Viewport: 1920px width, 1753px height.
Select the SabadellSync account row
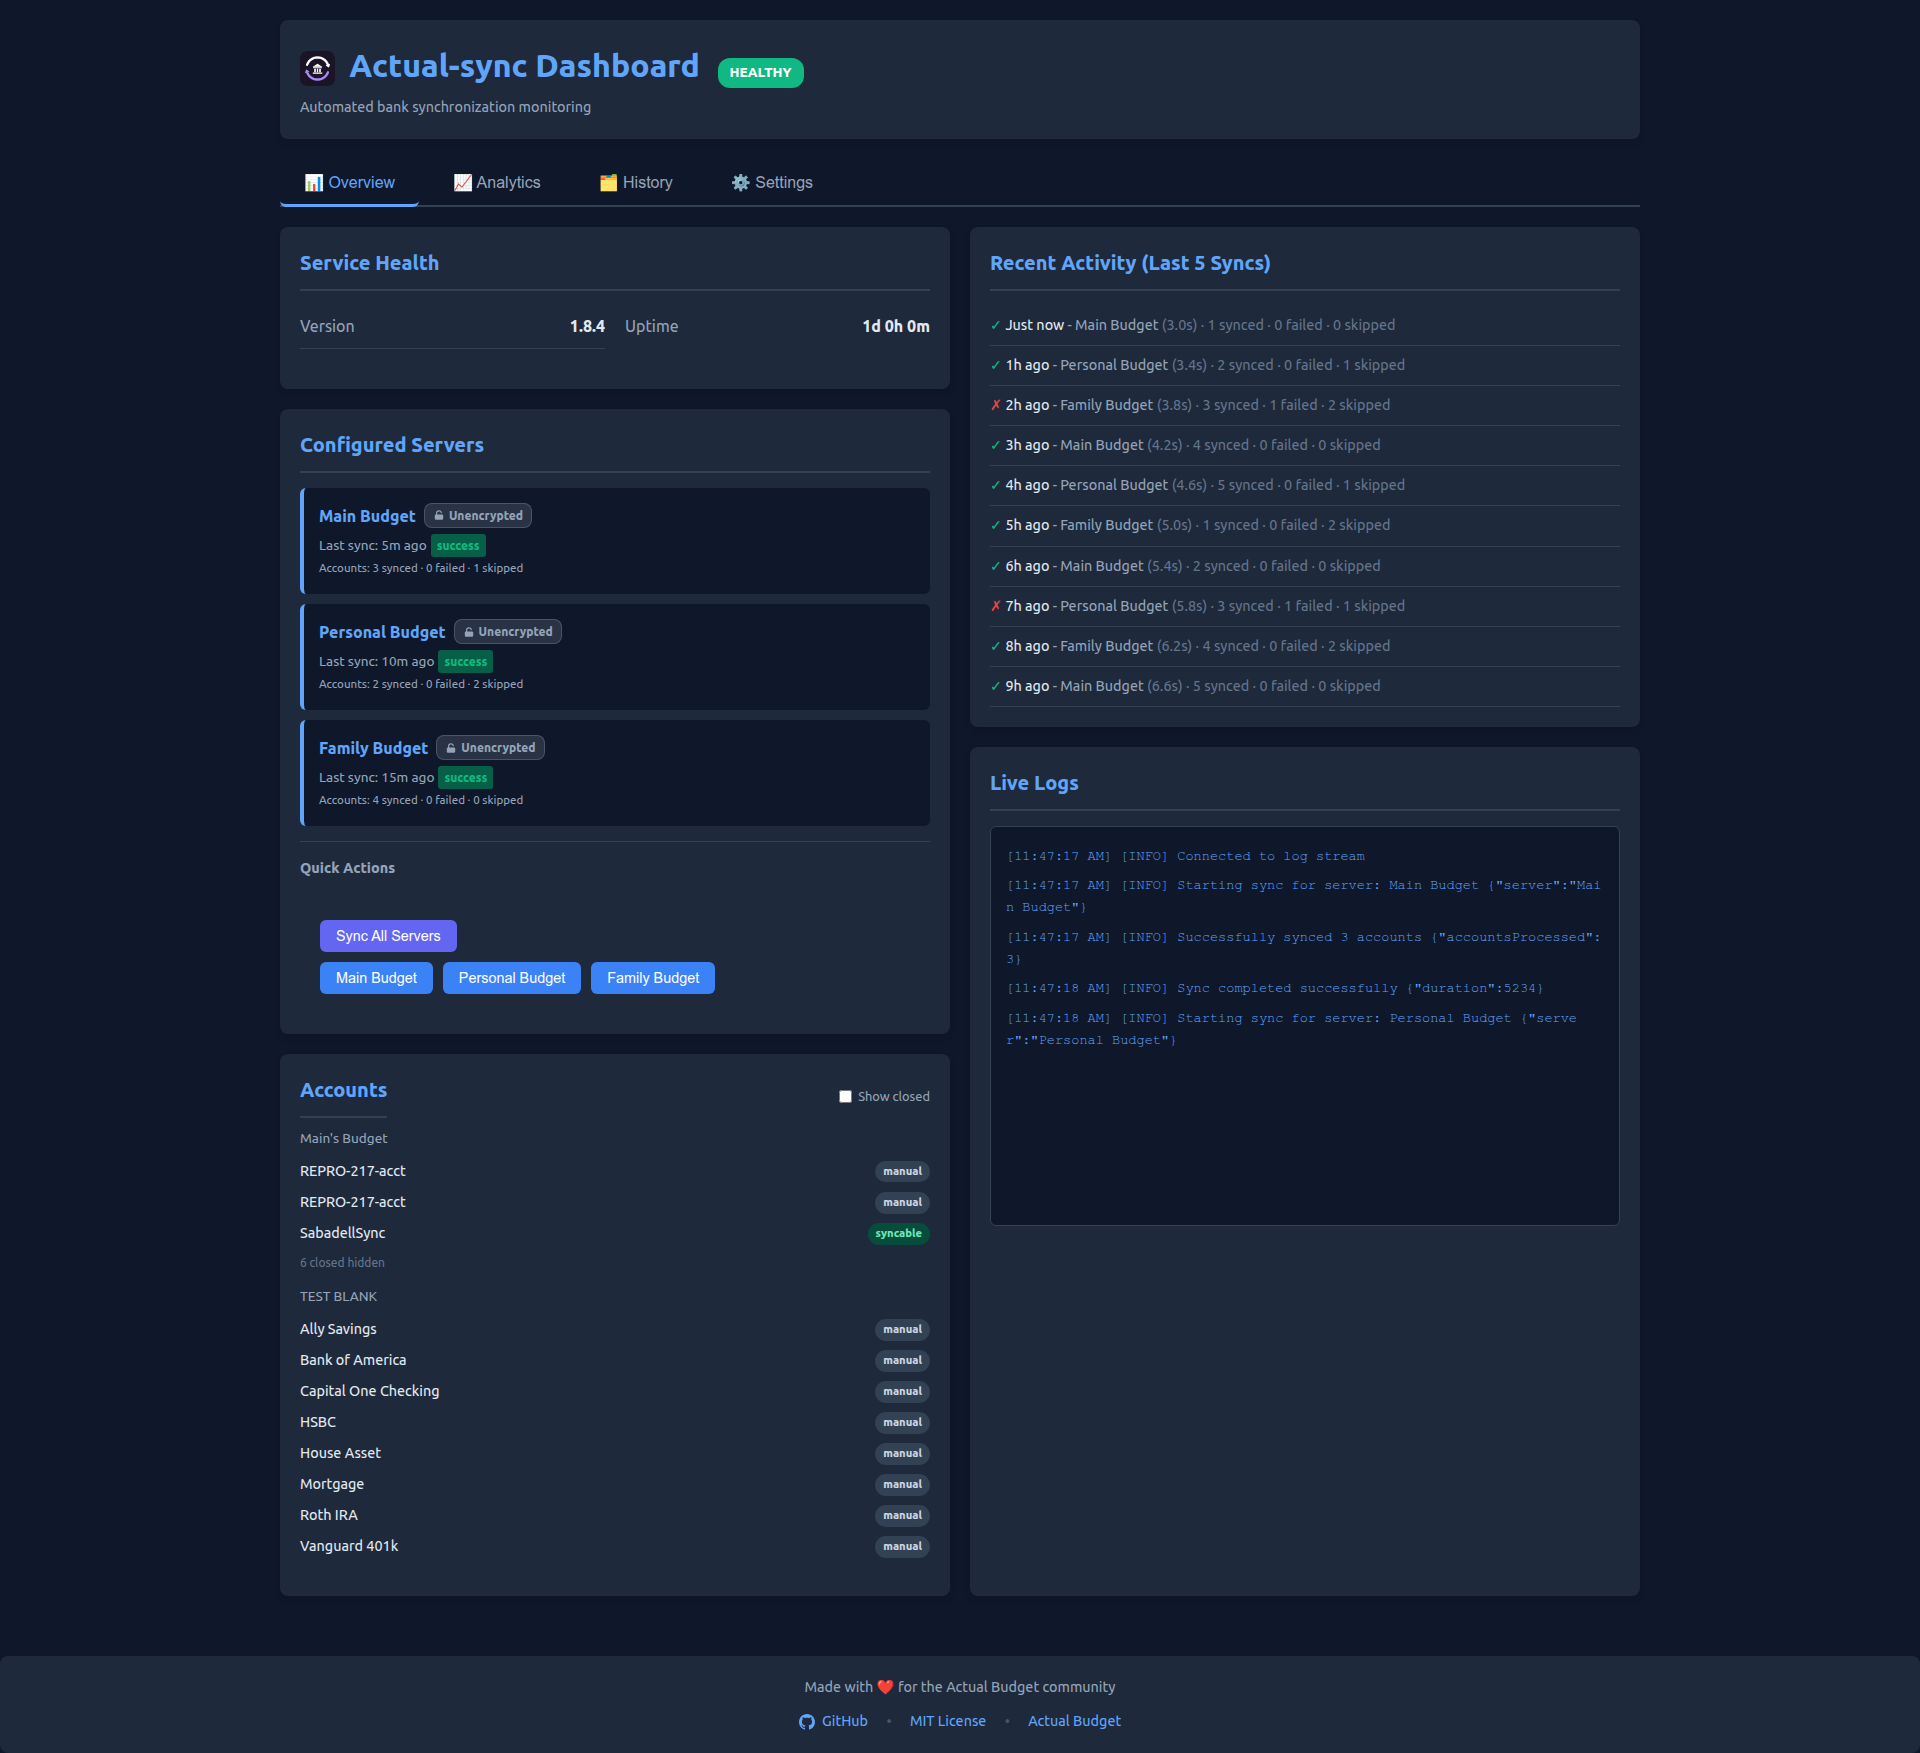click(614, 1233)
